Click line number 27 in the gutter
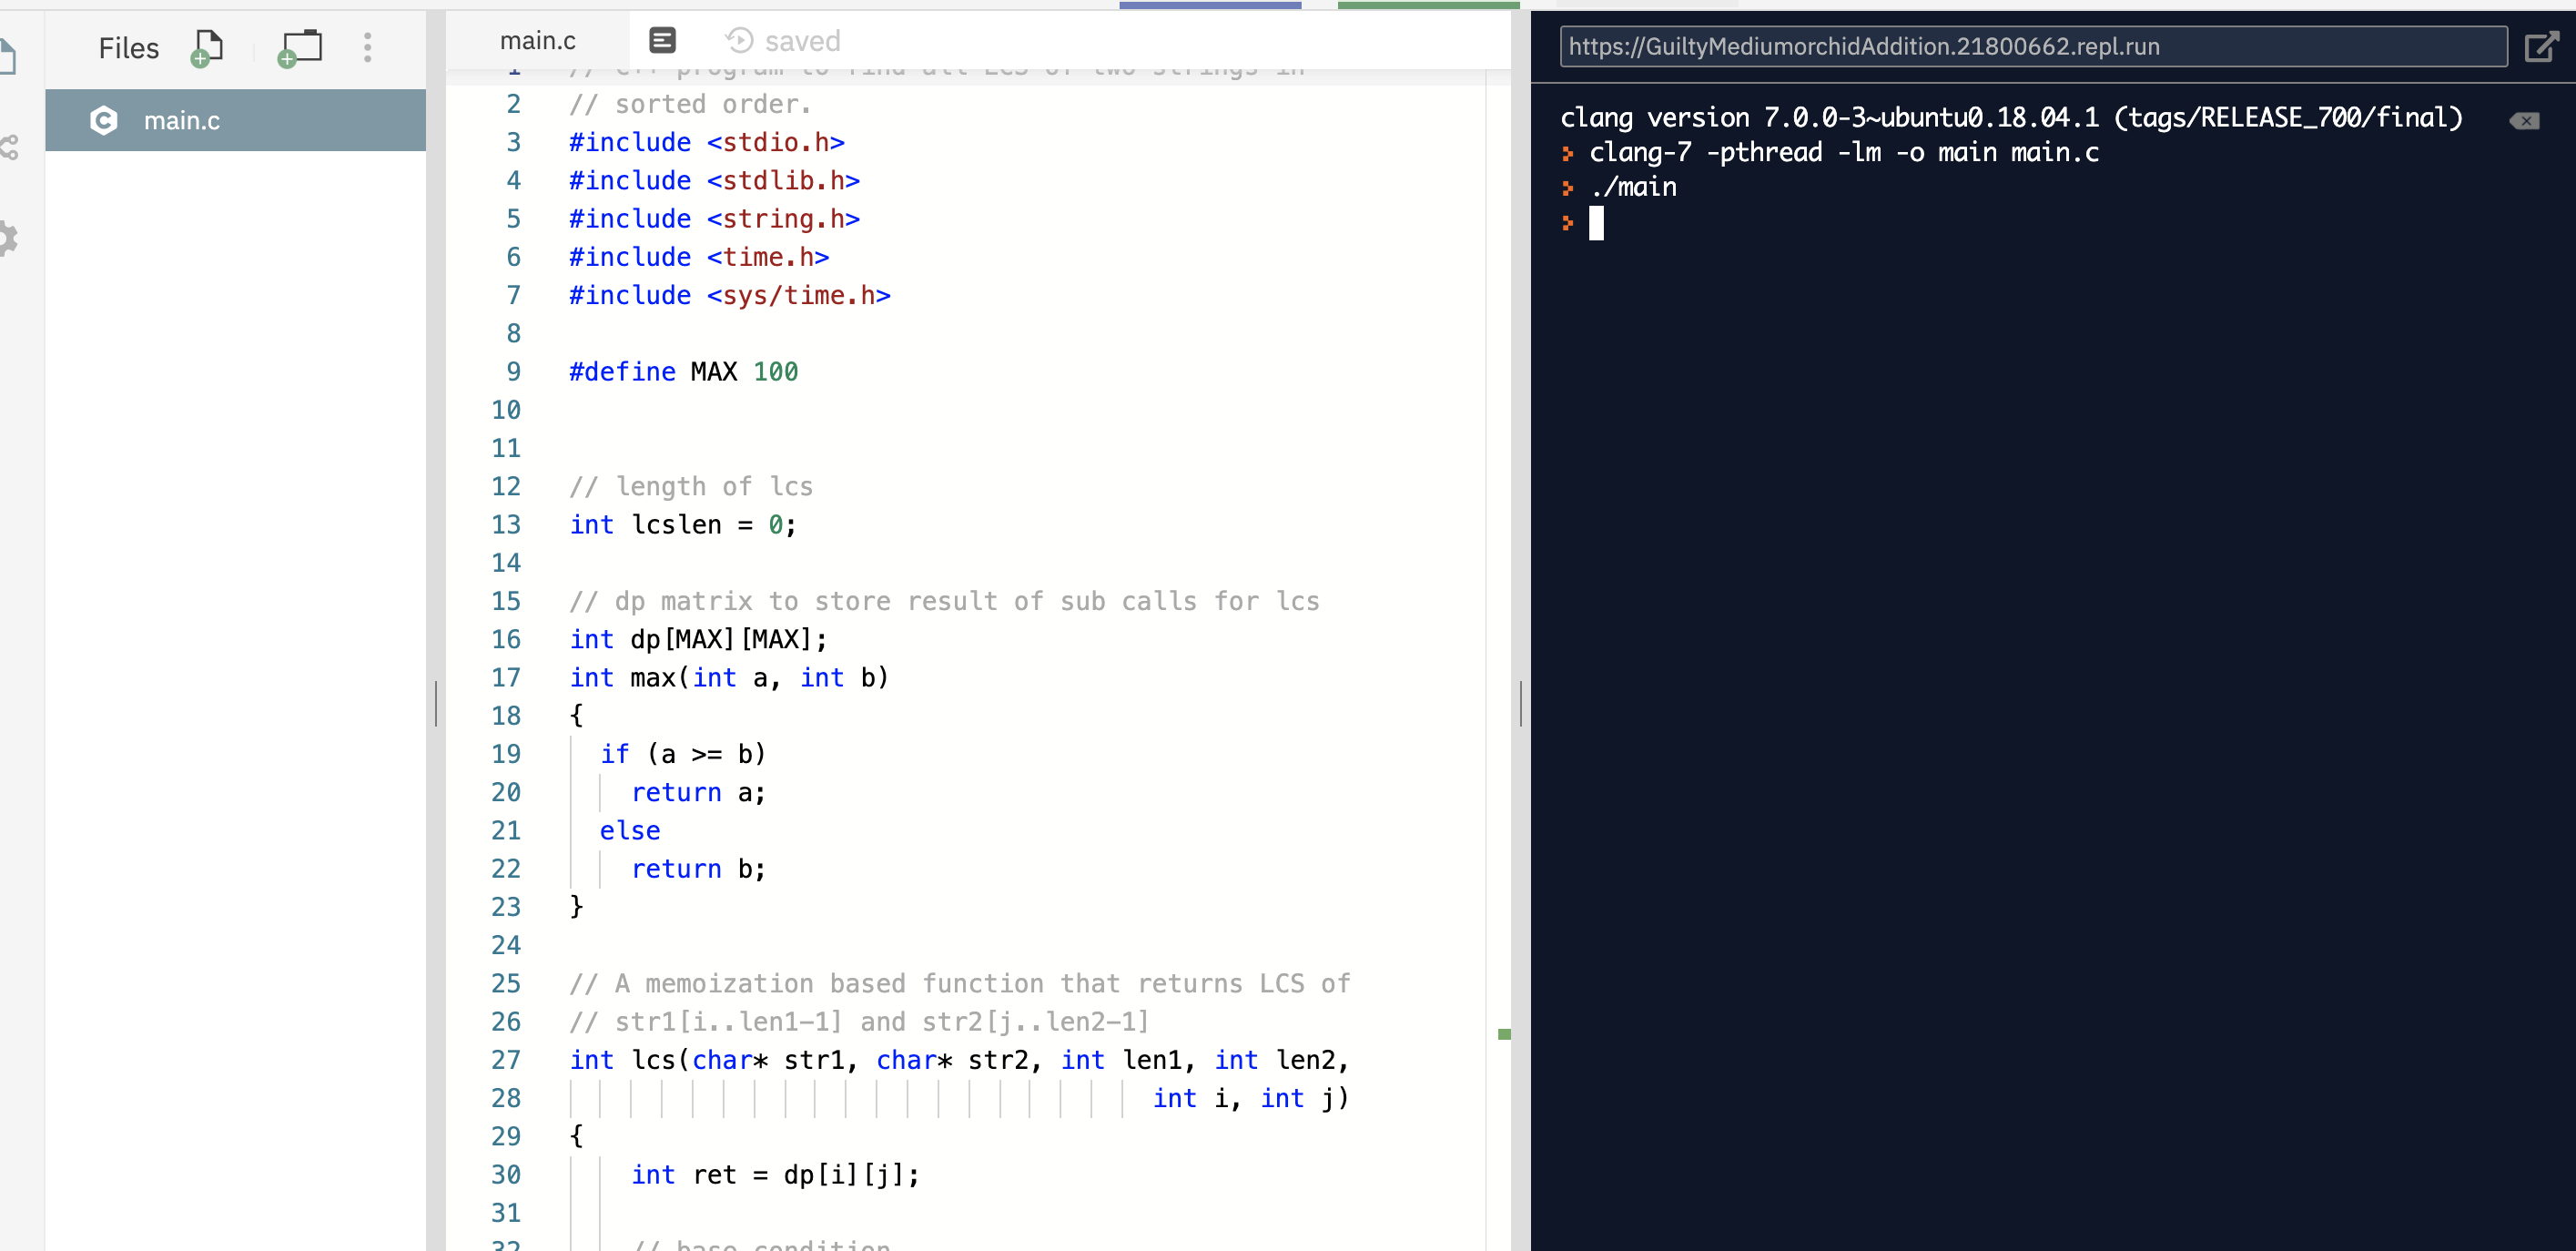Image resolution: width=2576 pixels, height=1251 pixels. pos(506,1060)
